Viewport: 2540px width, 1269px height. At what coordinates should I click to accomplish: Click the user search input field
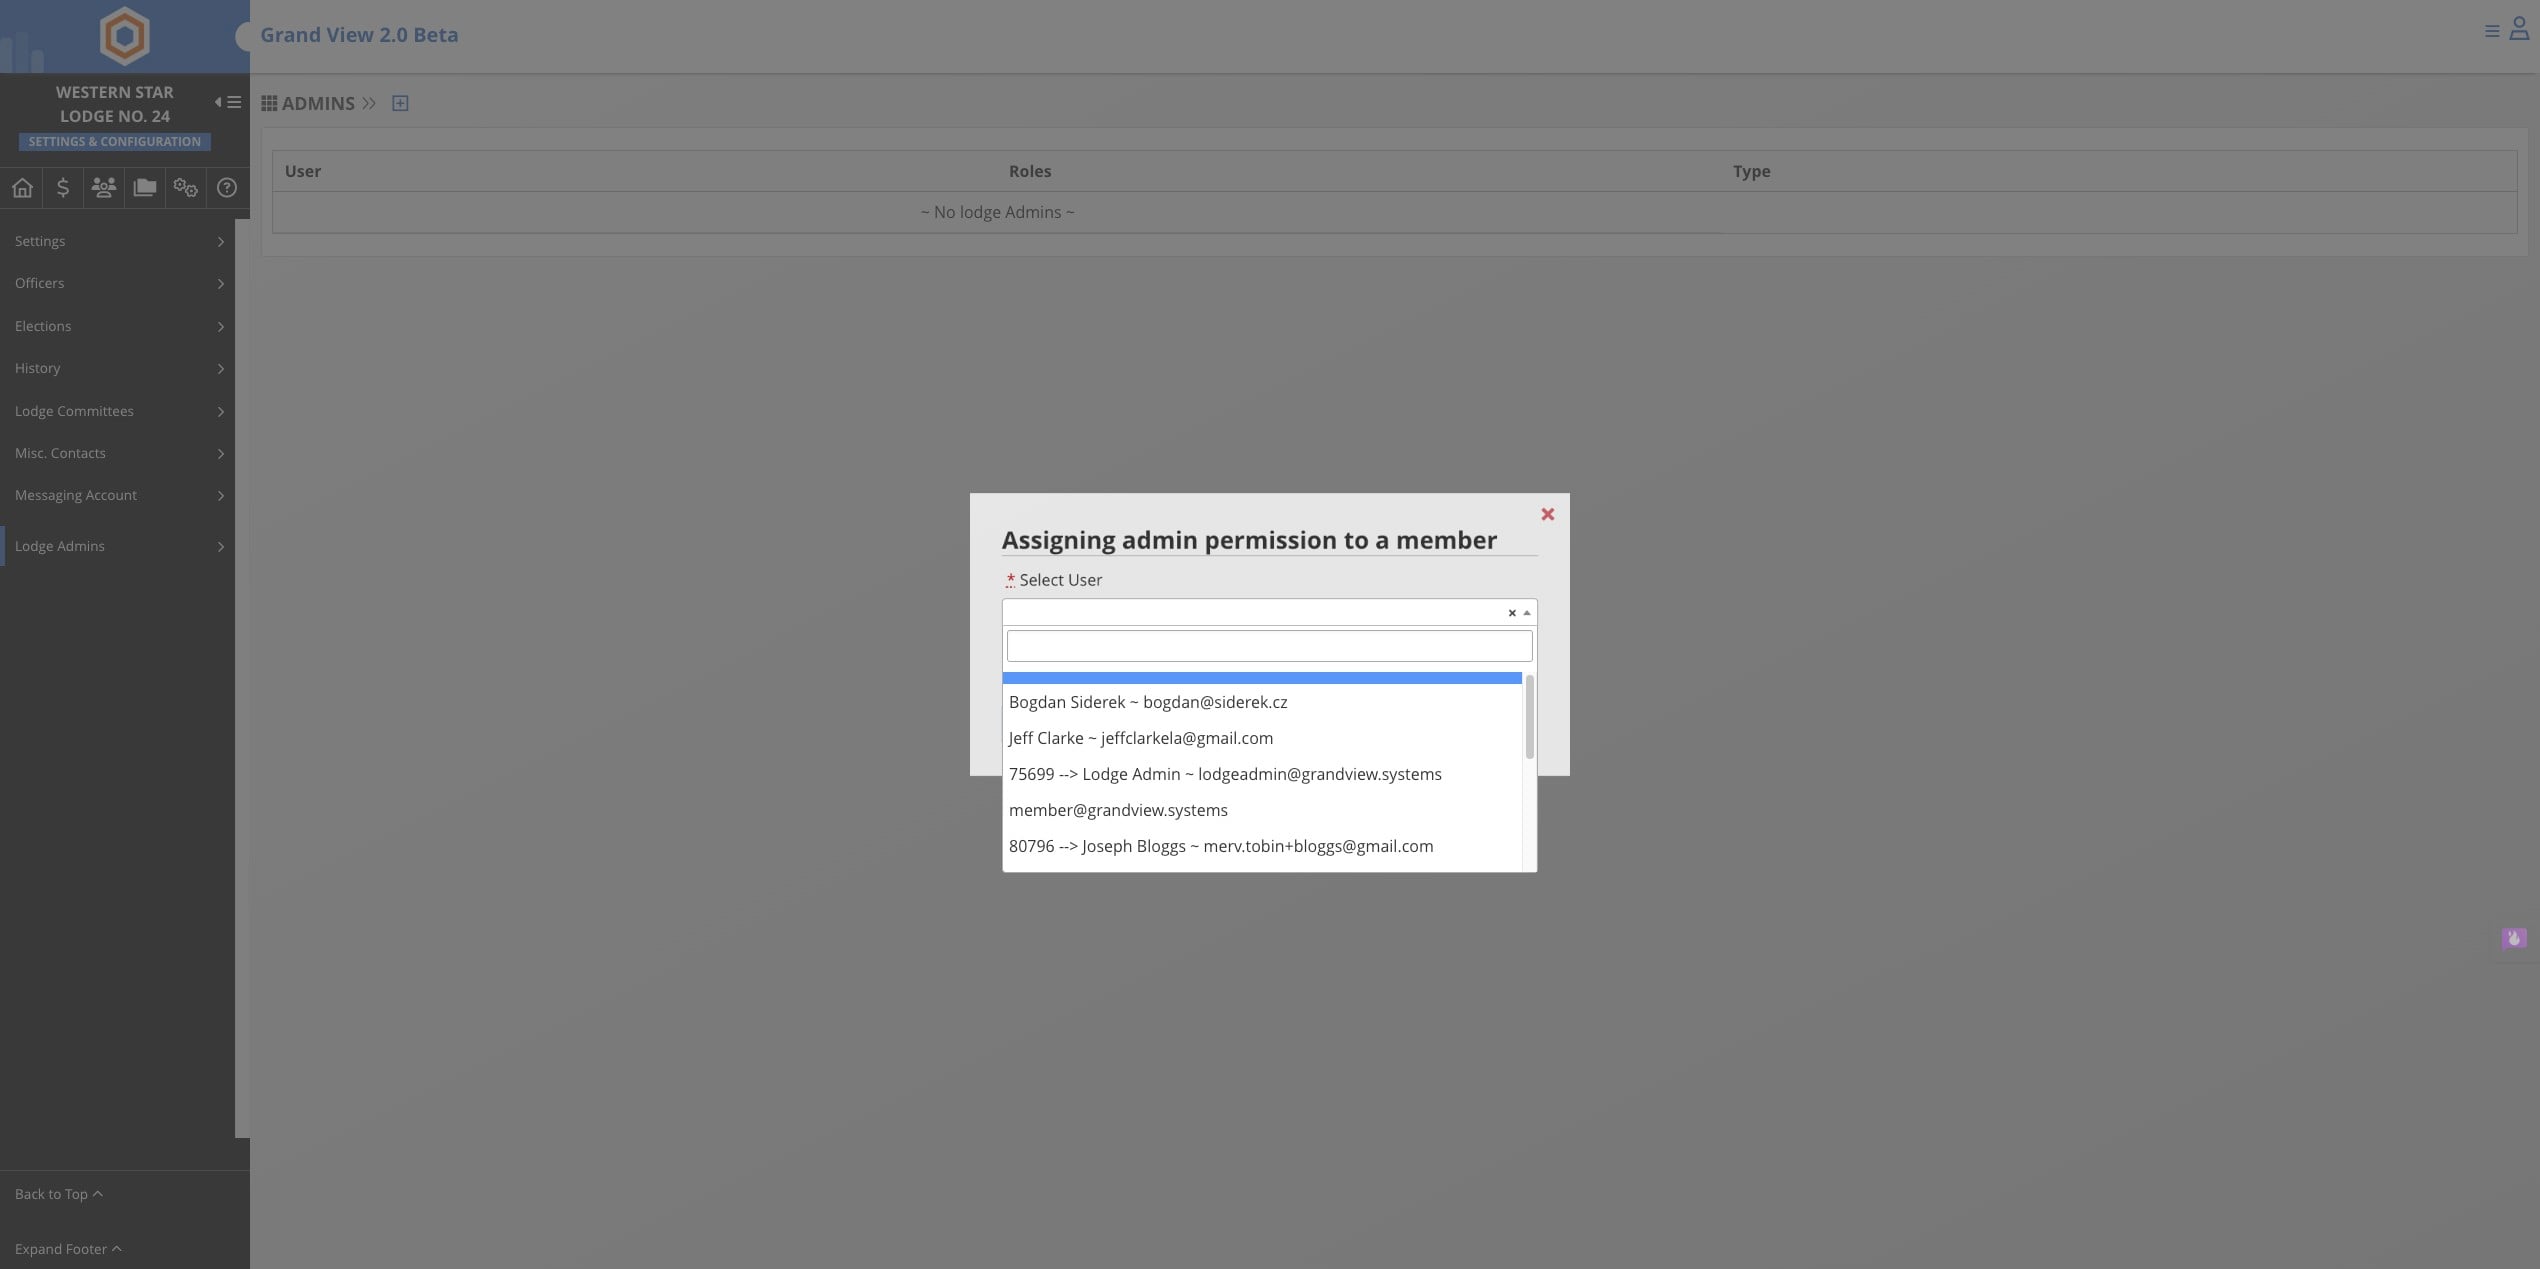pyautogui.click(x=1269, y=646)
